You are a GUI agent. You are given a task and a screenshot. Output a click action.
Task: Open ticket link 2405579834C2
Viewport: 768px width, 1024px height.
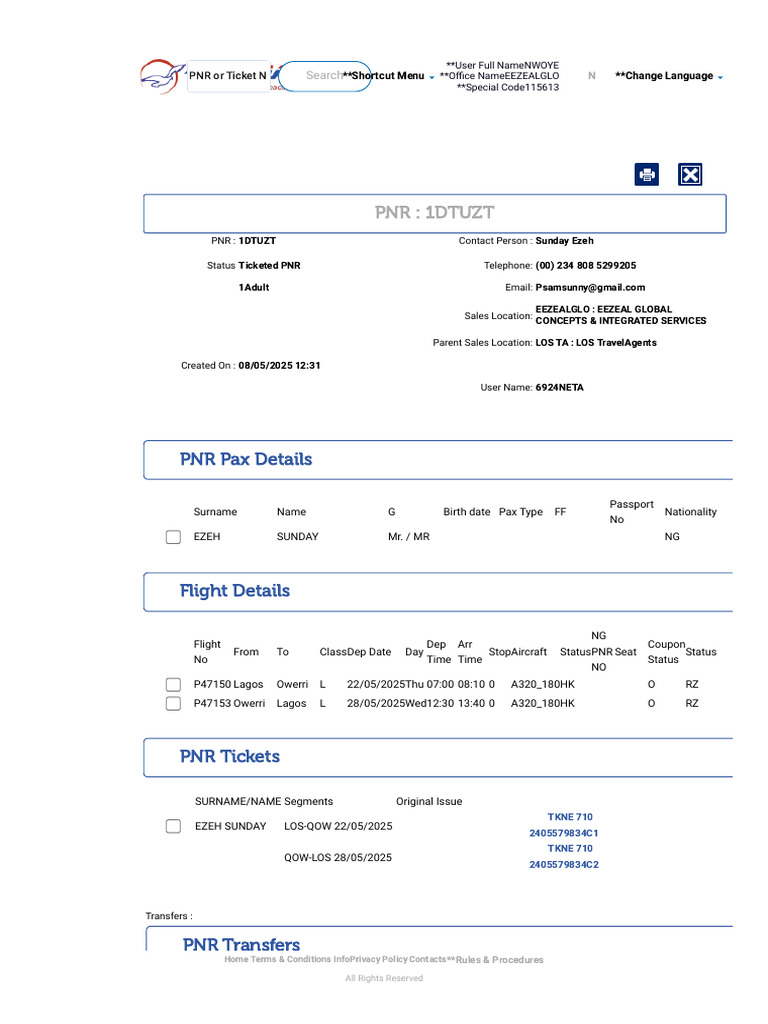coord(564,865)
